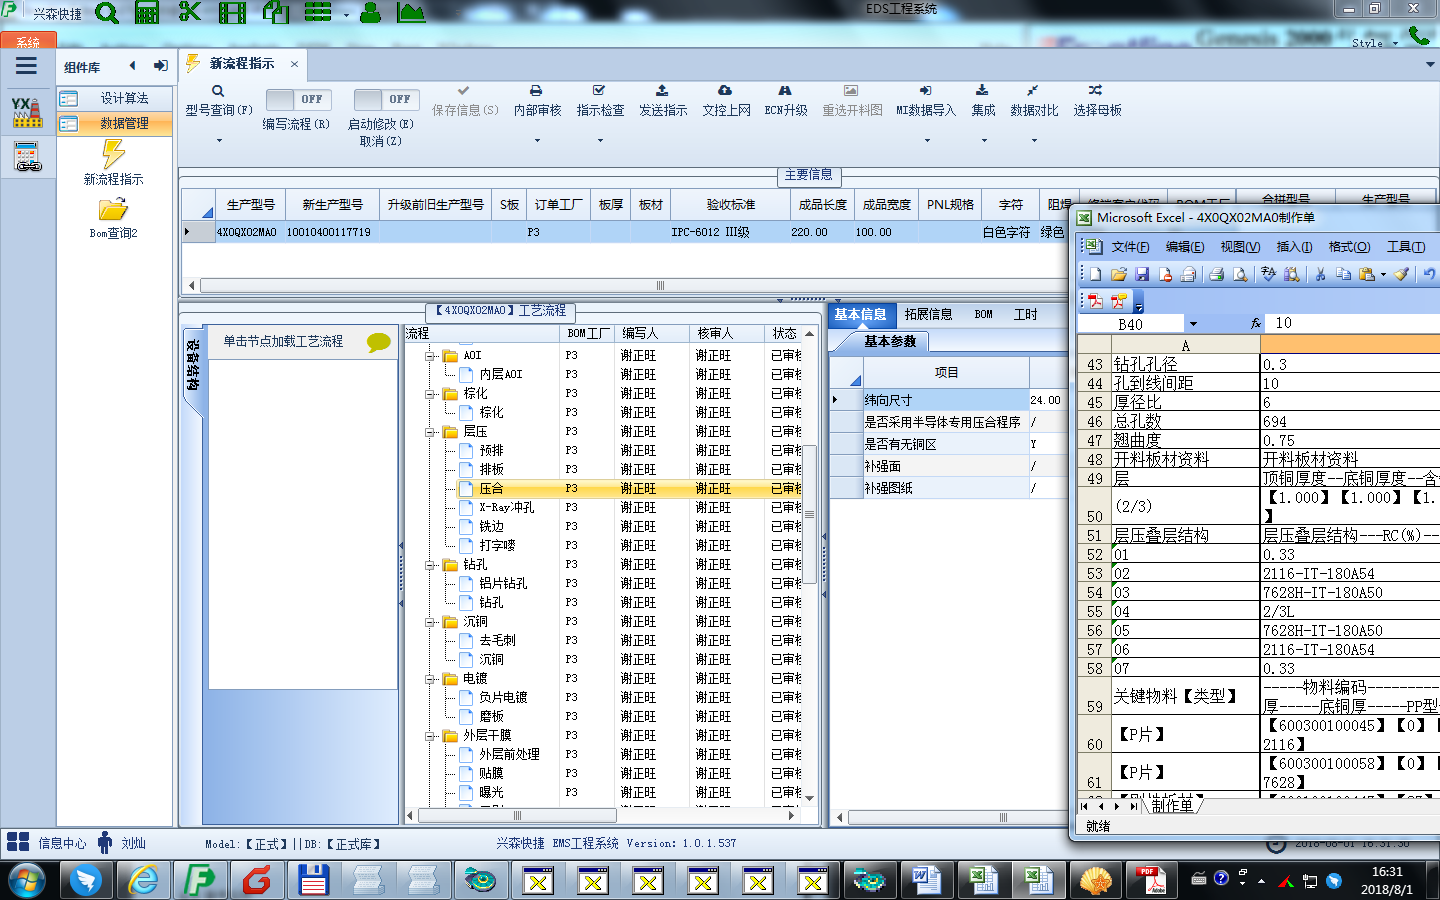The image size is (1440, 900).
Task: Select the 数据管理 sidebar item
Action: 114,123
